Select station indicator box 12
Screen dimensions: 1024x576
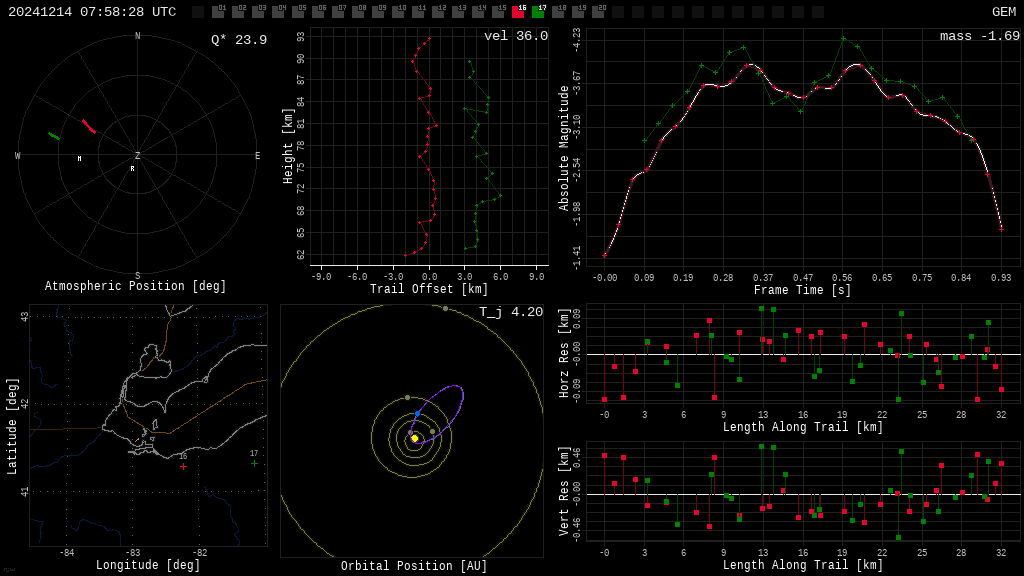click(x=438, y=11)
